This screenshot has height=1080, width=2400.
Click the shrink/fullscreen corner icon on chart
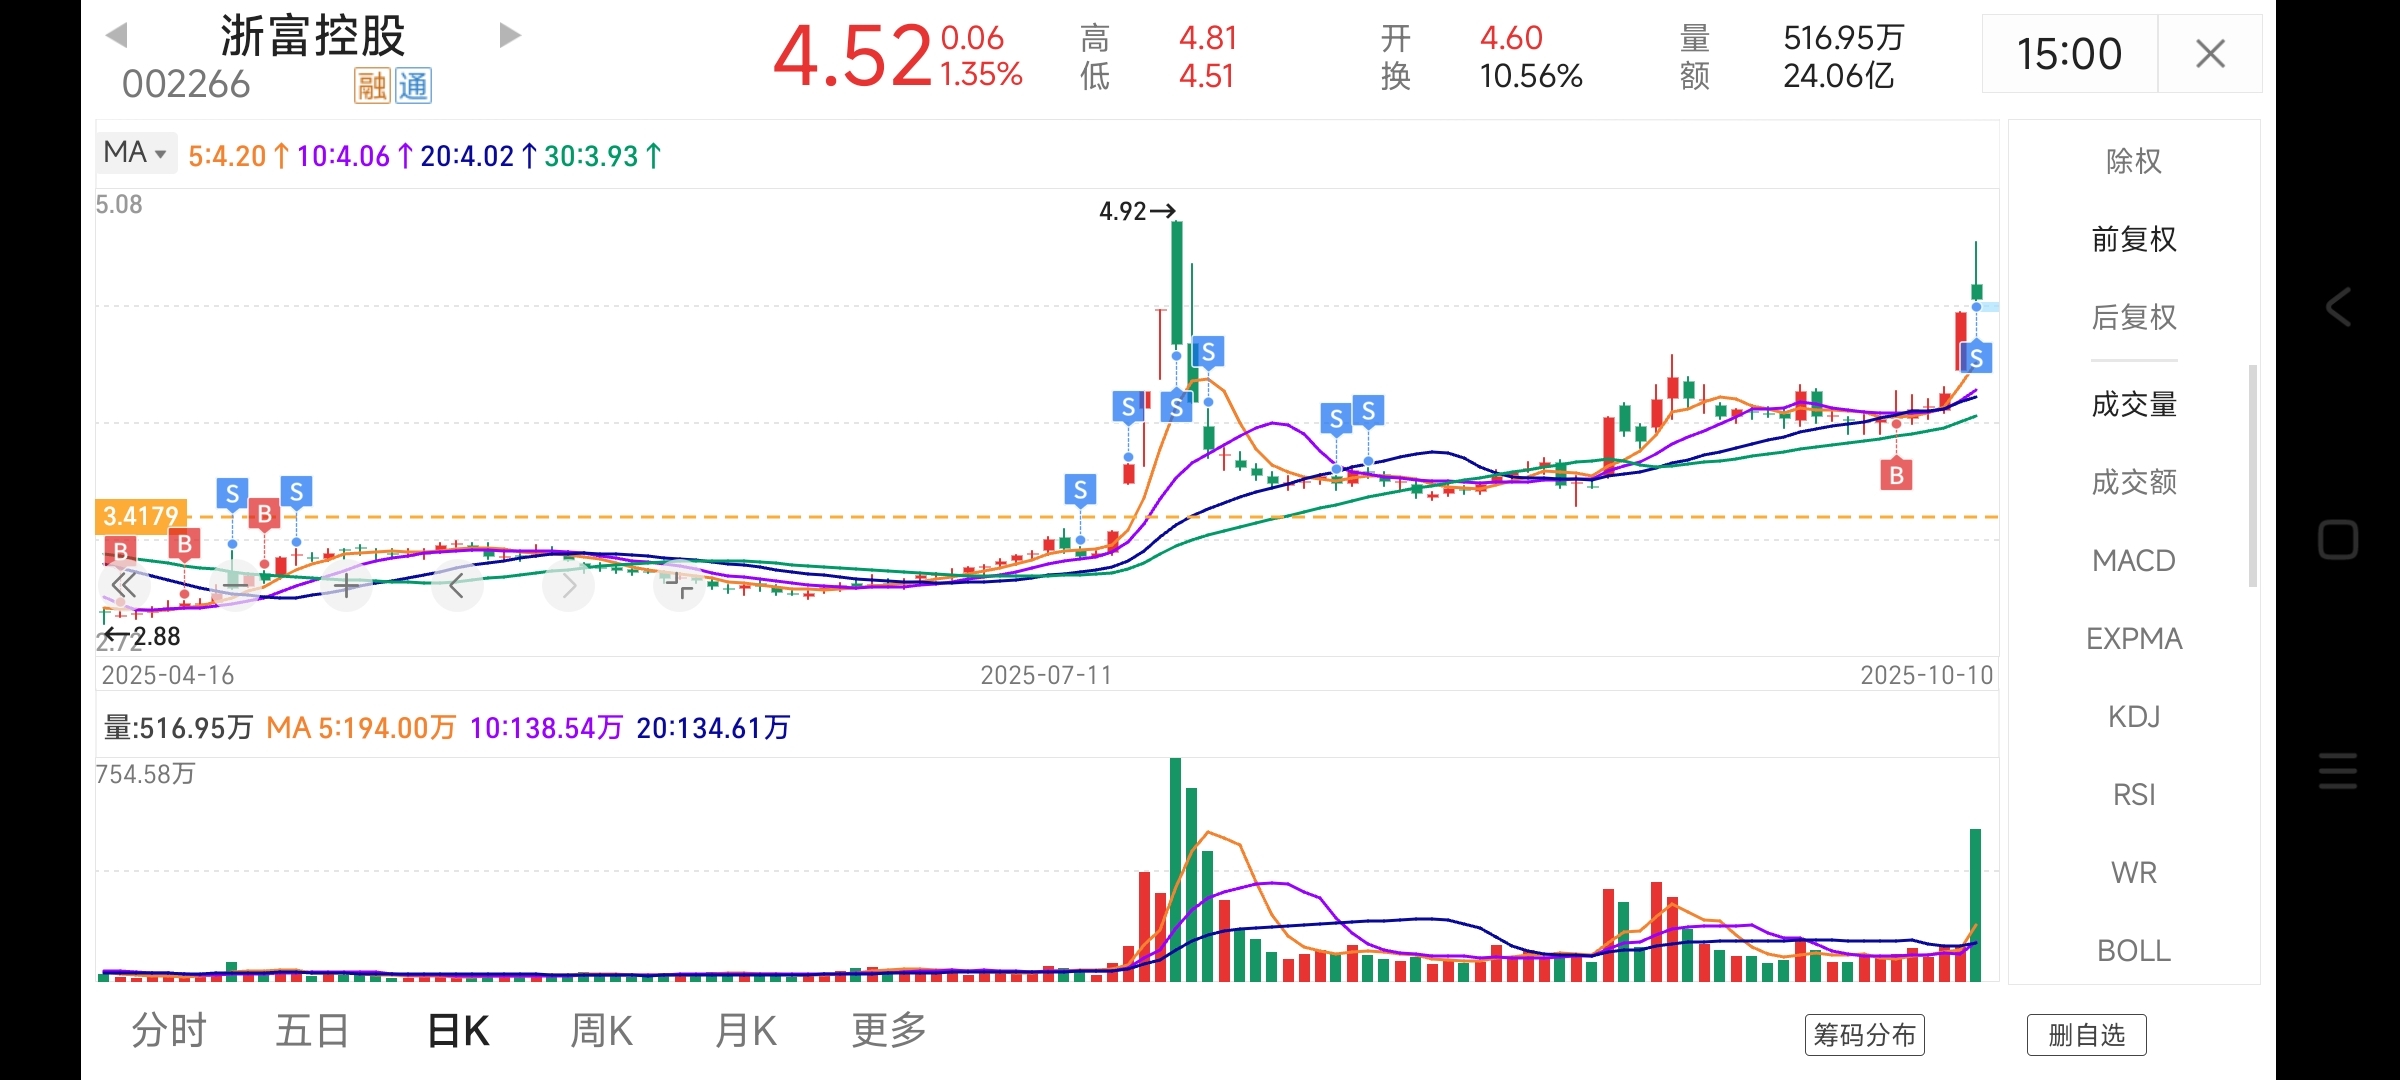[679, 585]
